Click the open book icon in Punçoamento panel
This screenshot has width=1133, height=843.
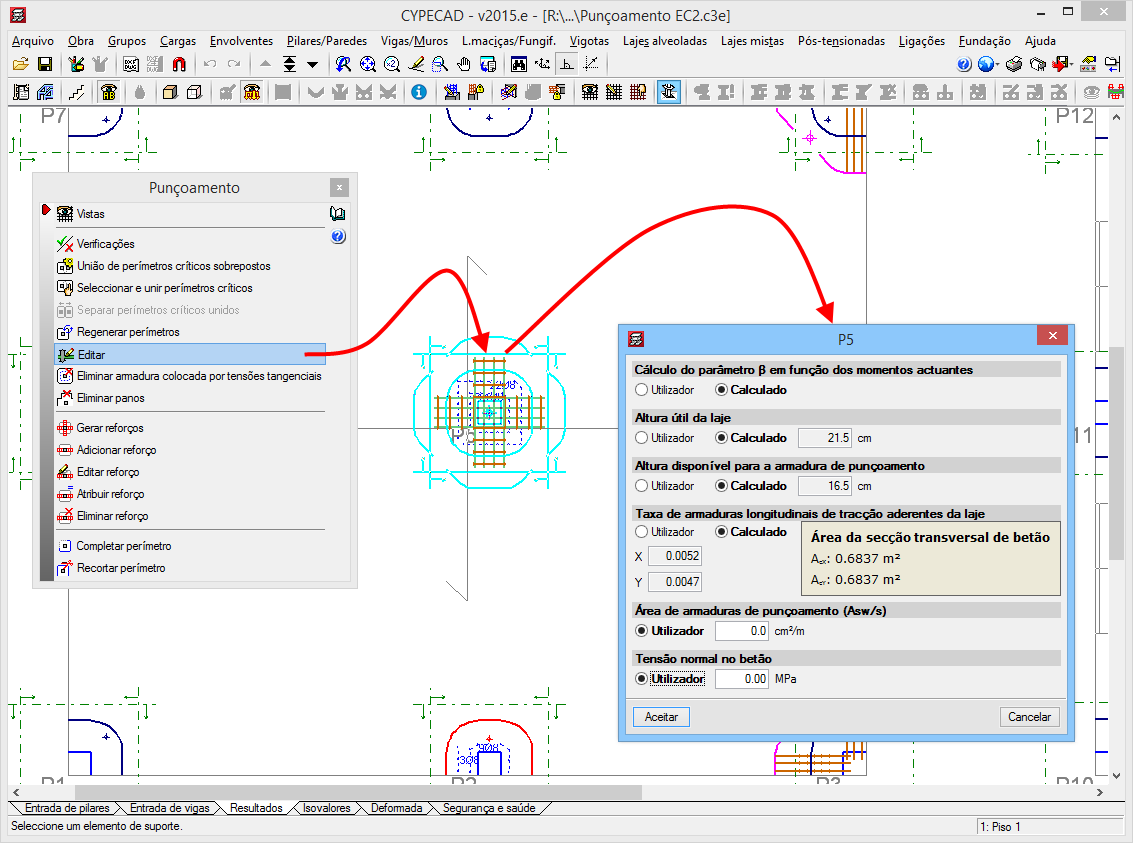337,214
